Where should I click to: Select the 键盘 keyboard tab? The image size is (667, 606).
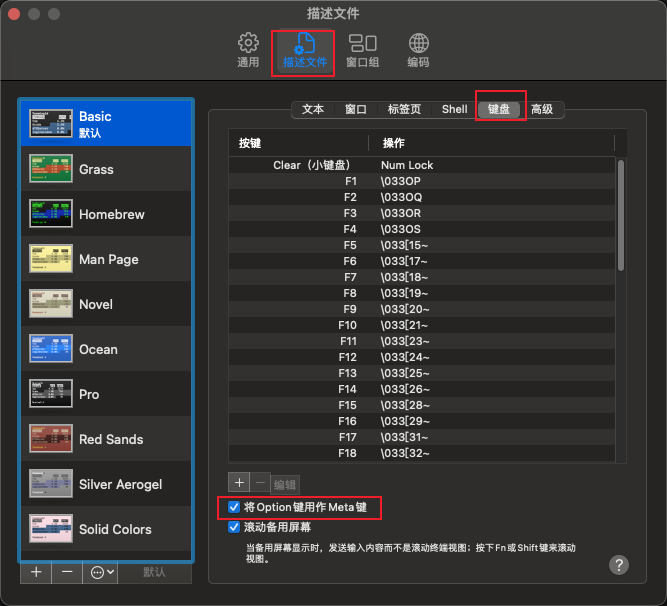pyautogui.click(x=499, y=110)
